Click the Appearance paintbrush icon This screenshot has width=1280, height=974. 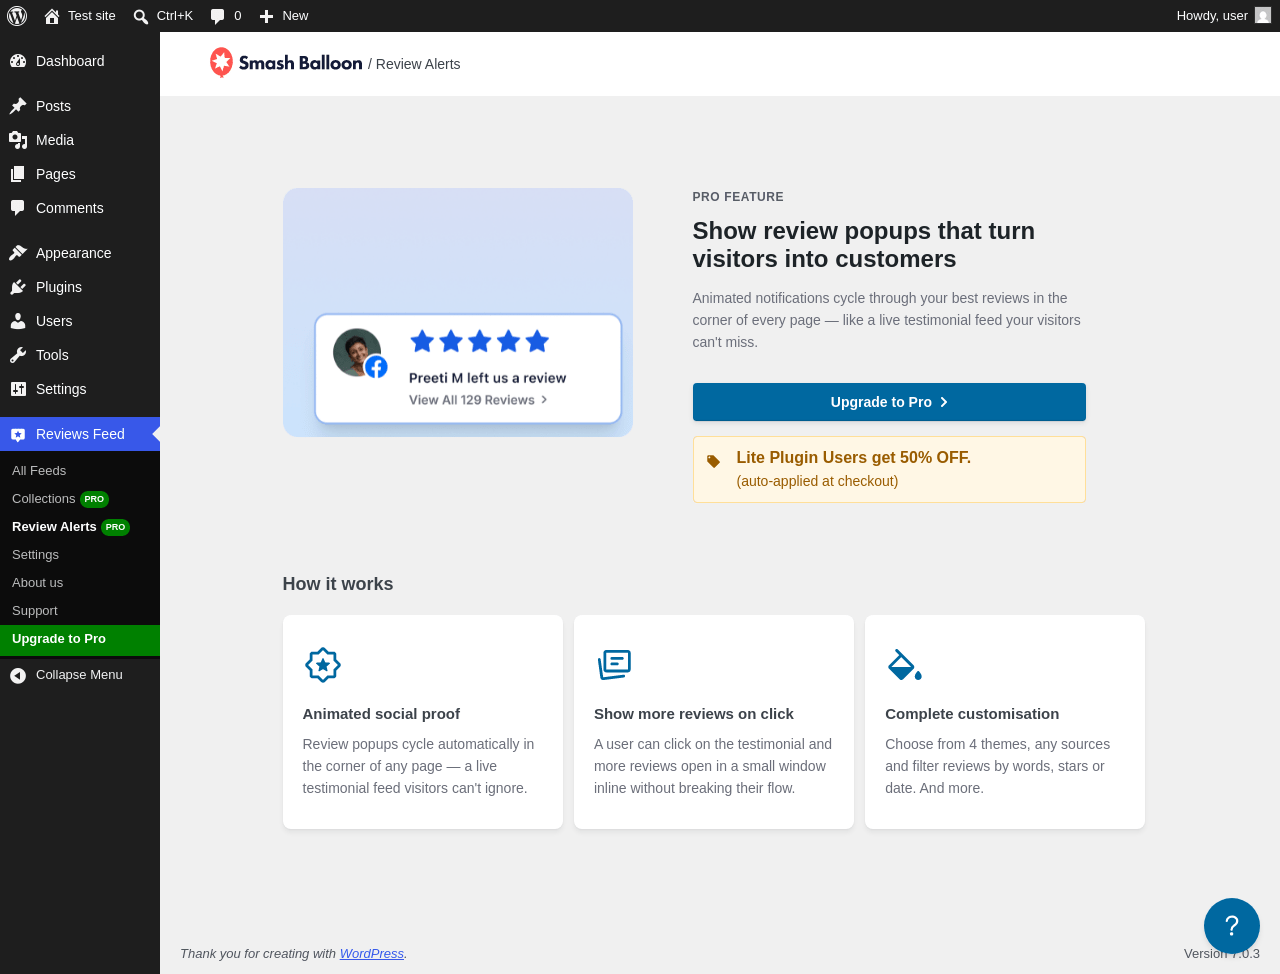pos(18,253)
